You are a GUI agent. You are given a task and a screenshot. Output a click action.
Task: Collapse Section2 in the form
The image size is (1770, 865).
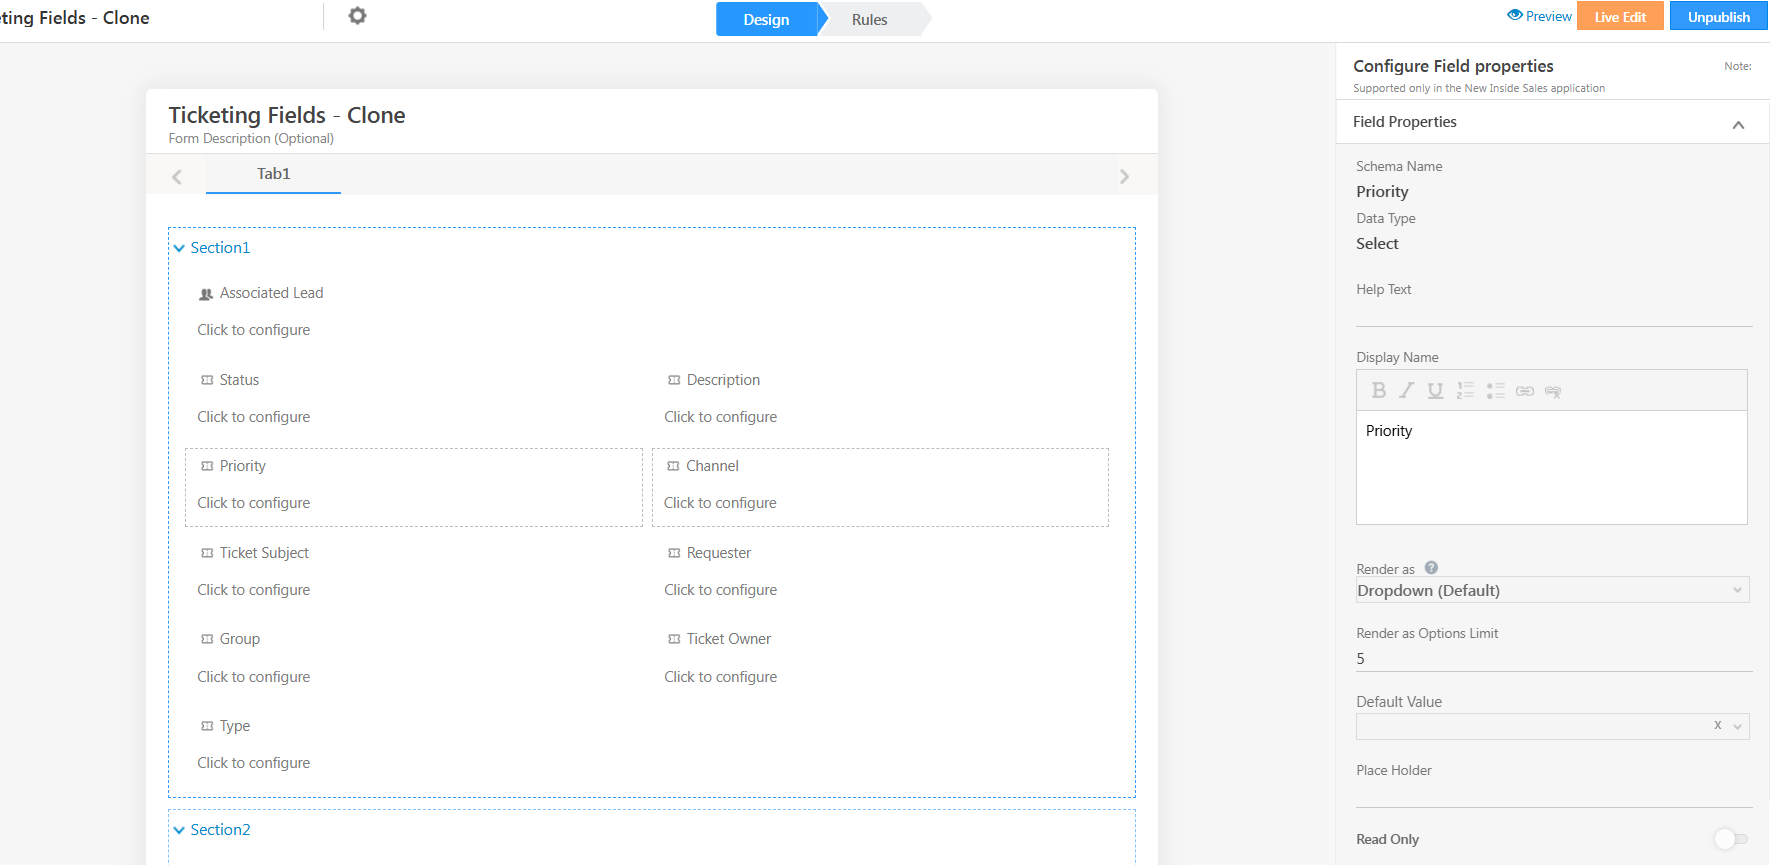[x=179, y=830]
